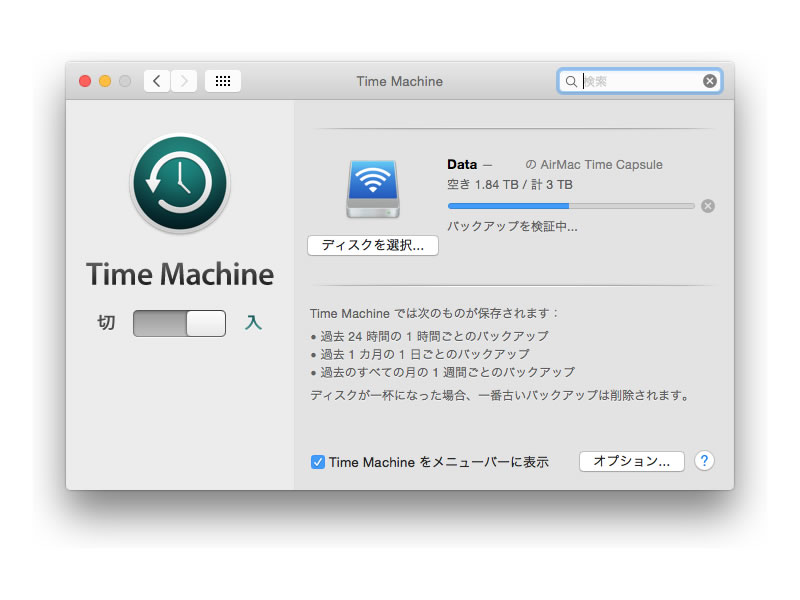This screenshot has height=600, width=800.
Task: Clear the search field with the X icon
Action: click(710, 81)
